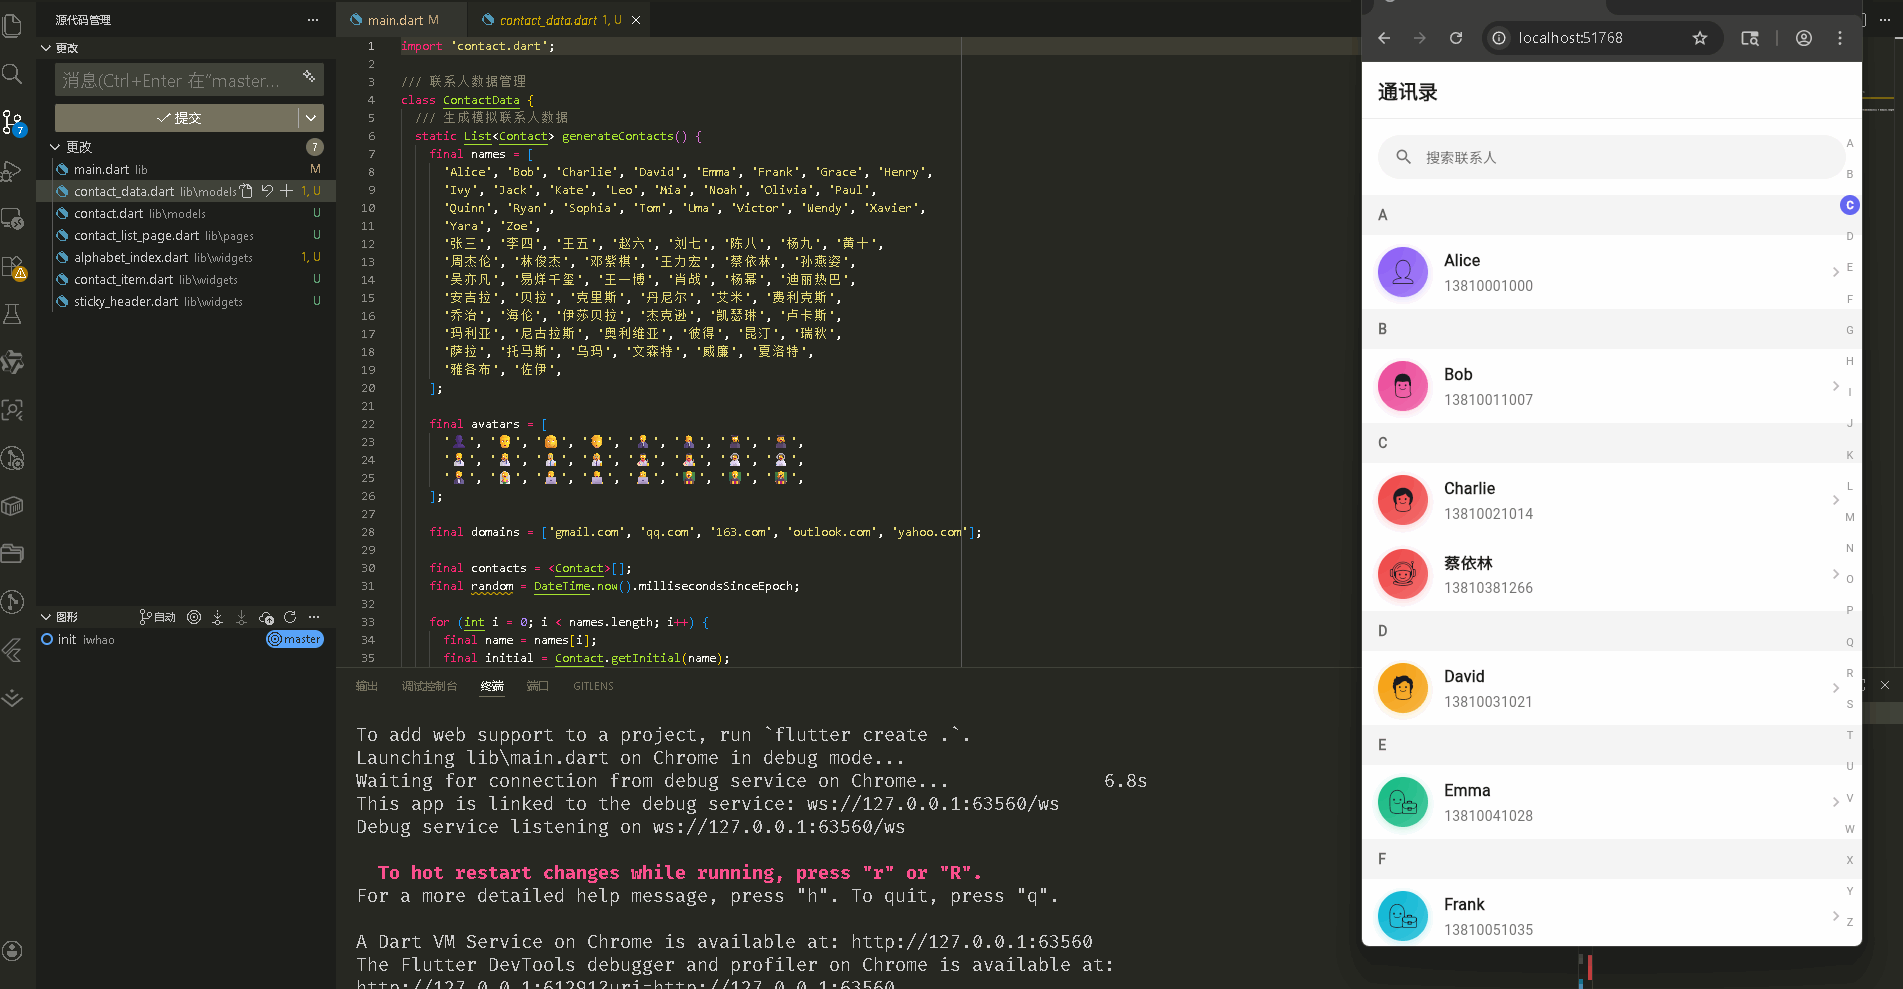Select the 终端 terminal tab
1903x989 pixels.
[492, 686]
